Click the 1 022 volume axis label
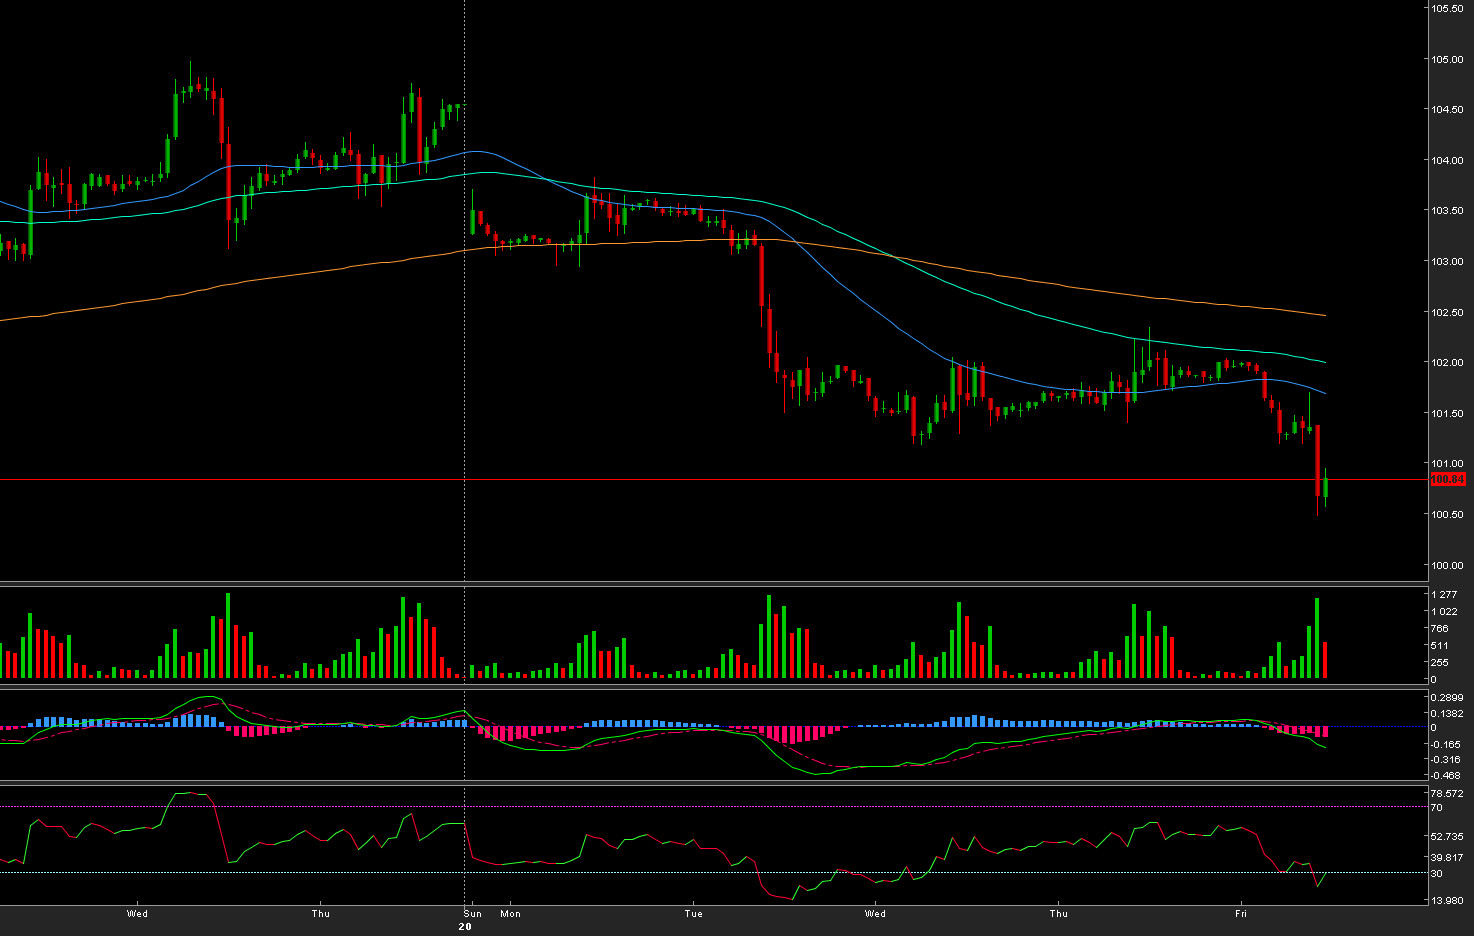 coord(1444,611)
